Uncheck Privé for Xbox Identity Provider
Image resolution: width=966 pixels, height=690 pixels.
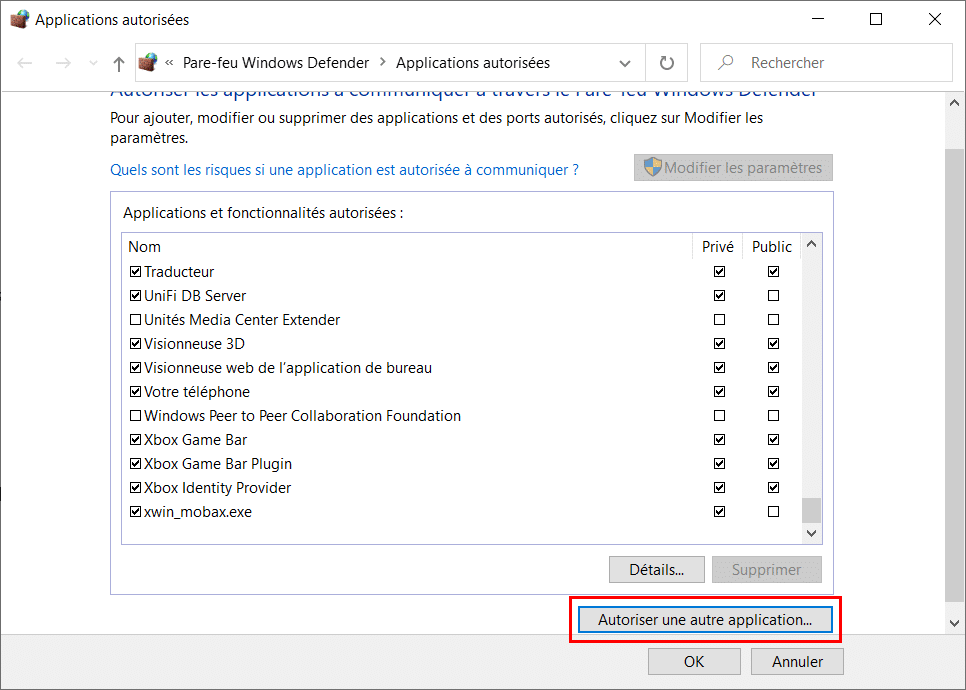719,488
